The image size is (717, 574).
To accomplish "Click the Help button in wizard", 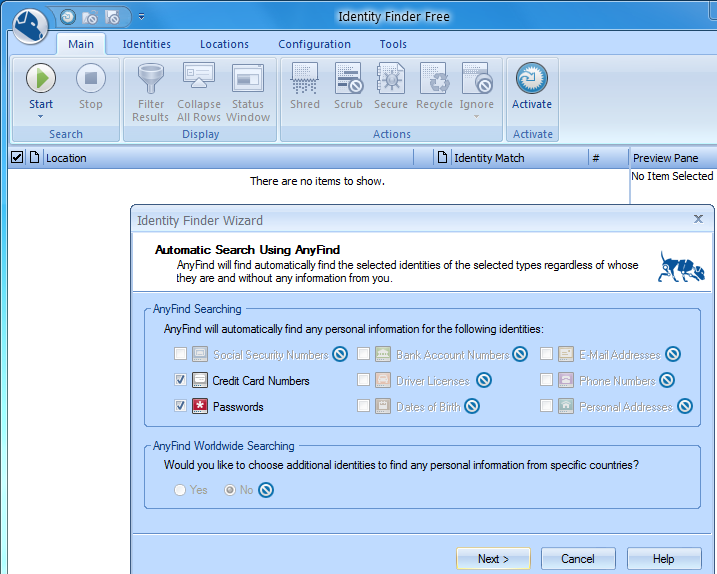I will [663, 558].
